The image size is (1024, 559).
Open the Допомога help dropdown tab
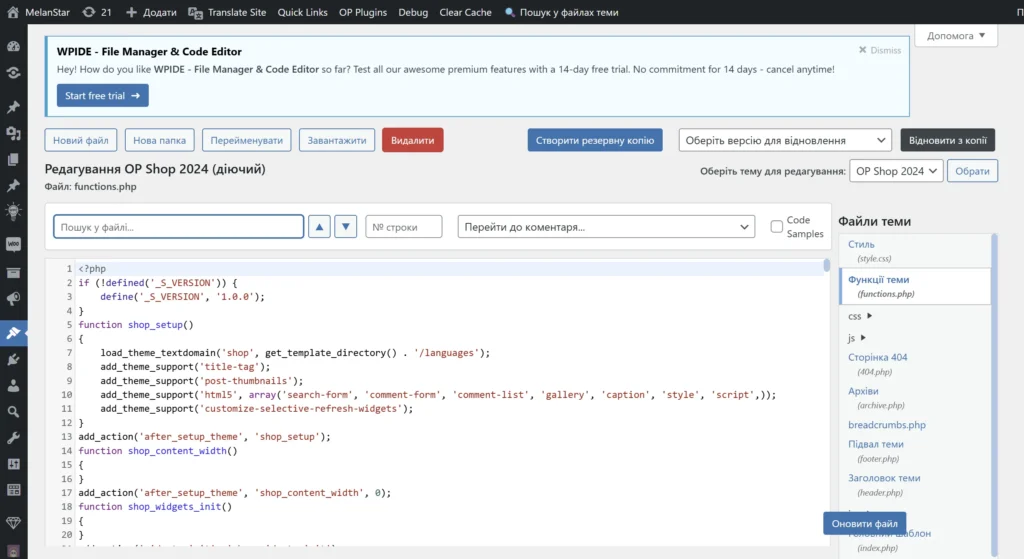pos(956,36)
